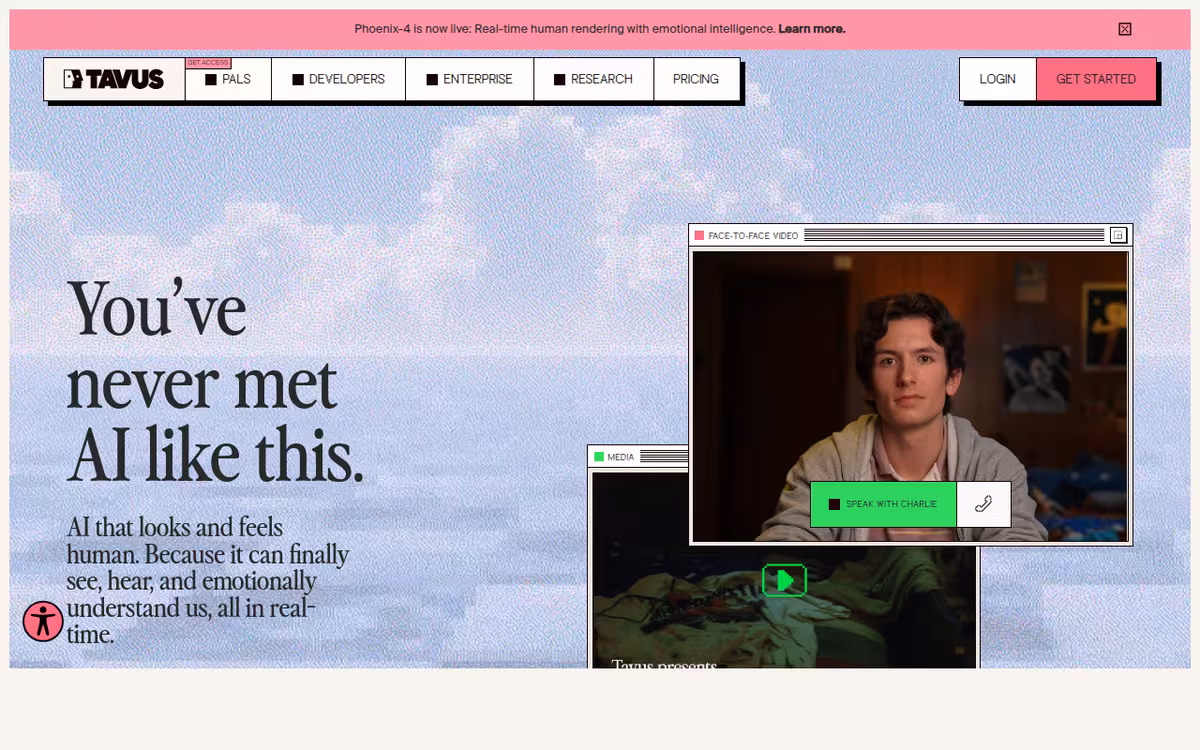This screenshot has height=750, width=1200.
Task: Click the GET ACCESS tag above PALS
Action: [208, 62]
